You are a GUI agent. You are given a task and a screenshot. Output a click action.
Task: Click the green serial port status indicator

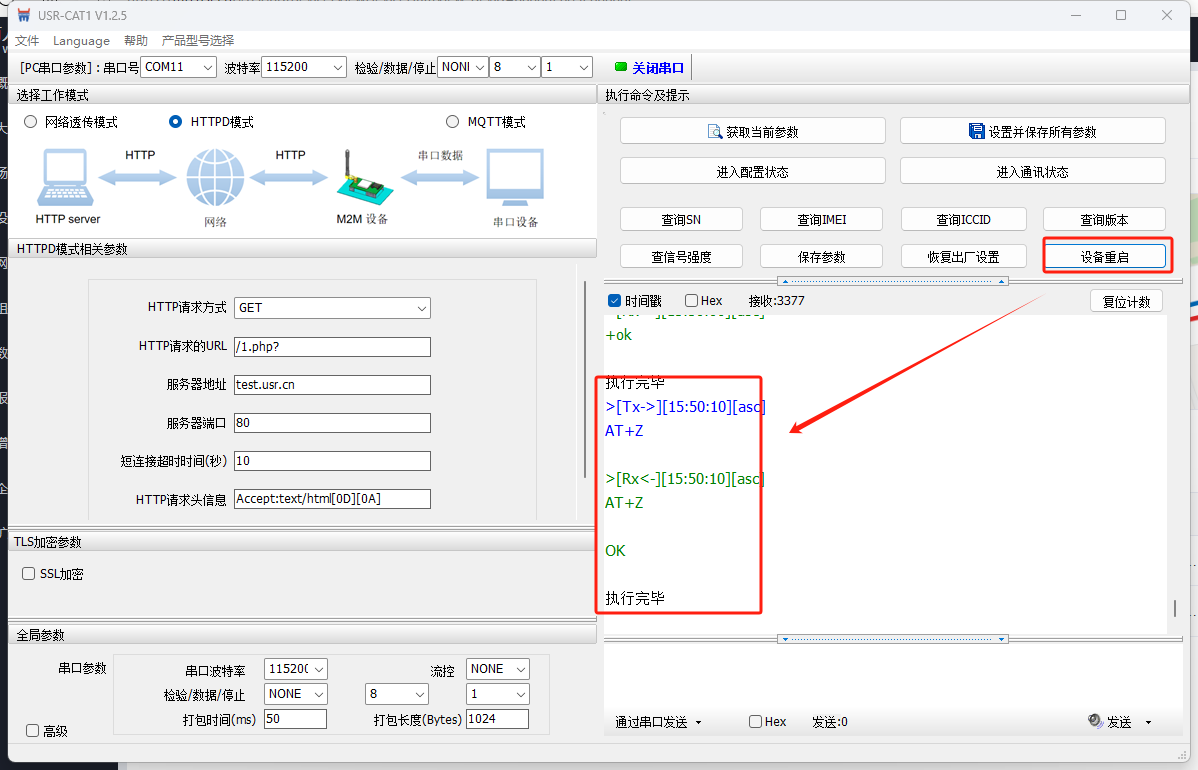620,67
